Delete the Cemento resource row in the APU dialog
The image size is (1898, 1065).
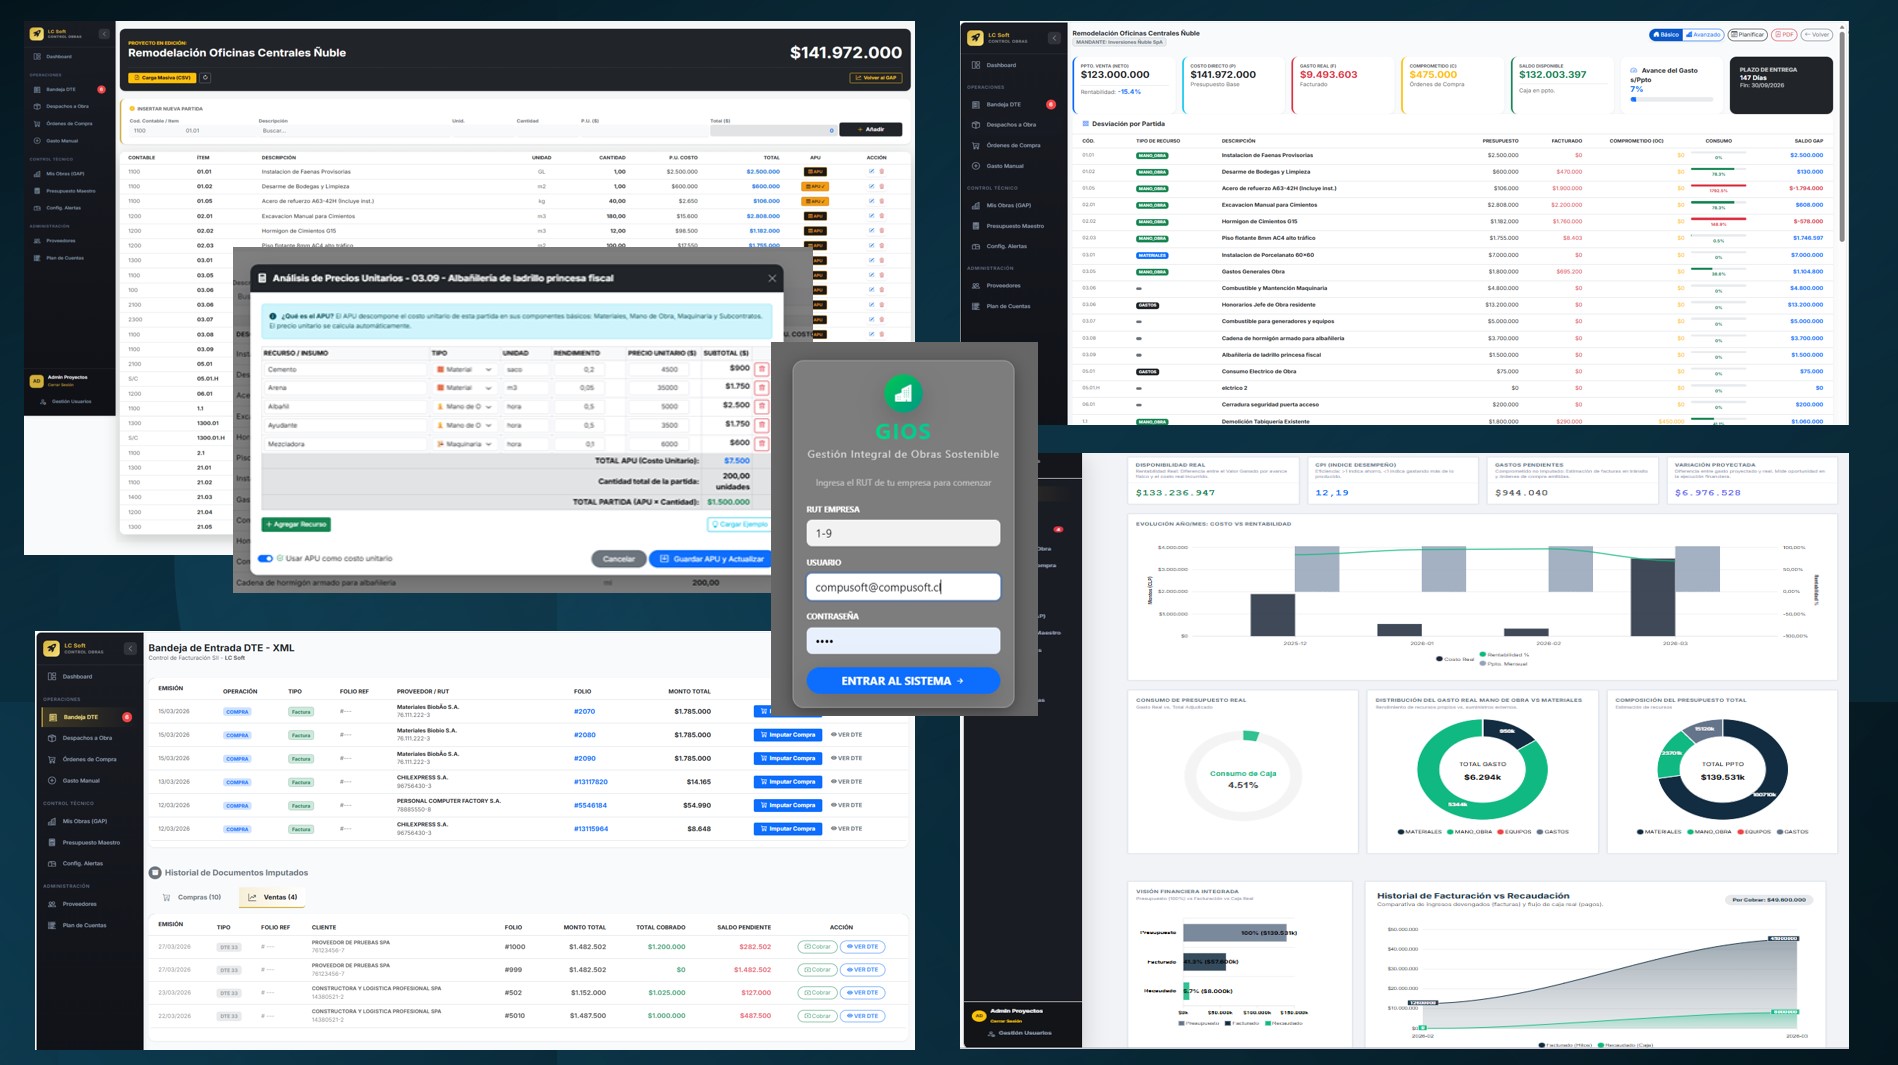761,369
